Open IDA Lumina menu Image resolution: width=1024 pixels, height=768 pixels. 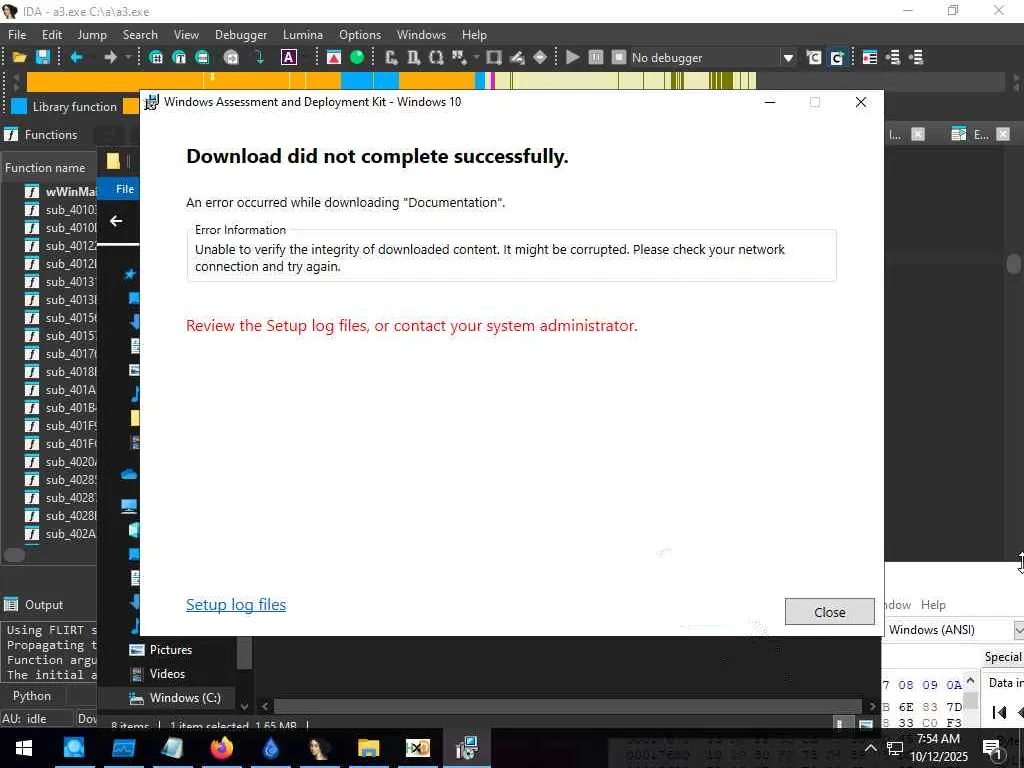click(303, 35)
